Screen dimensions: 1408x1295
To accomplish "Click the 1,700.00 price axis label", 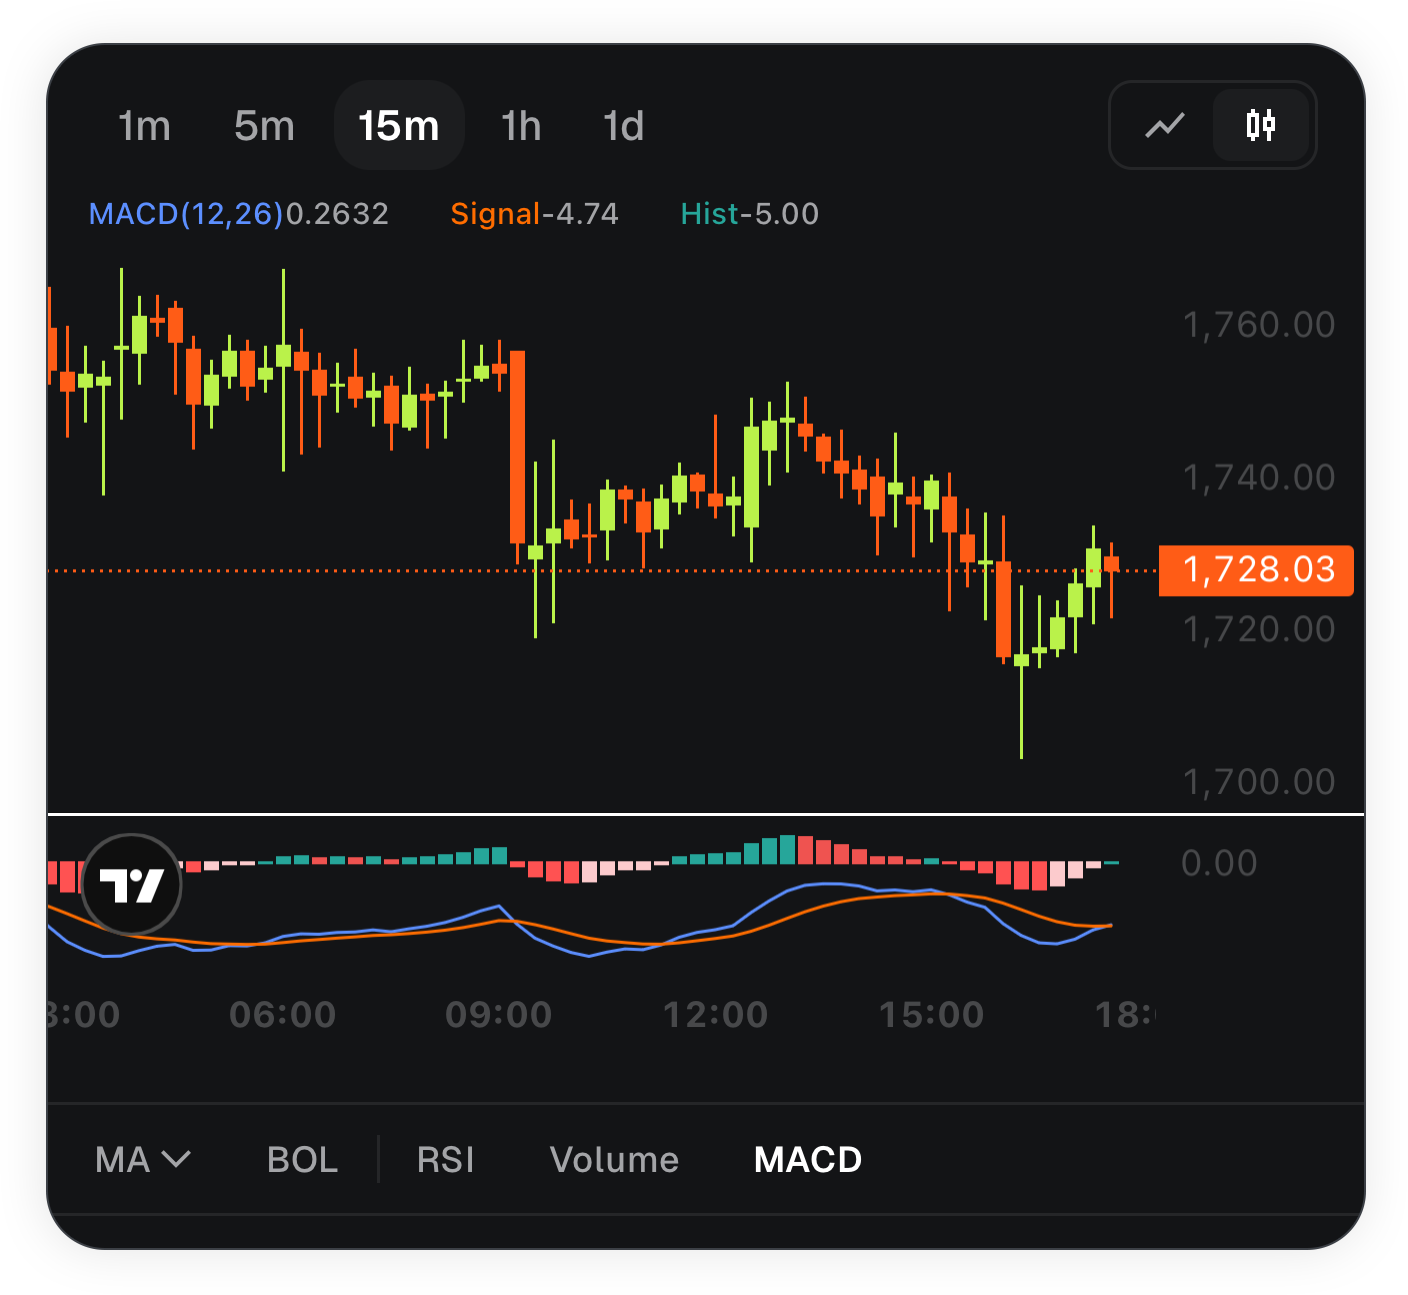I will point(1259,781).
